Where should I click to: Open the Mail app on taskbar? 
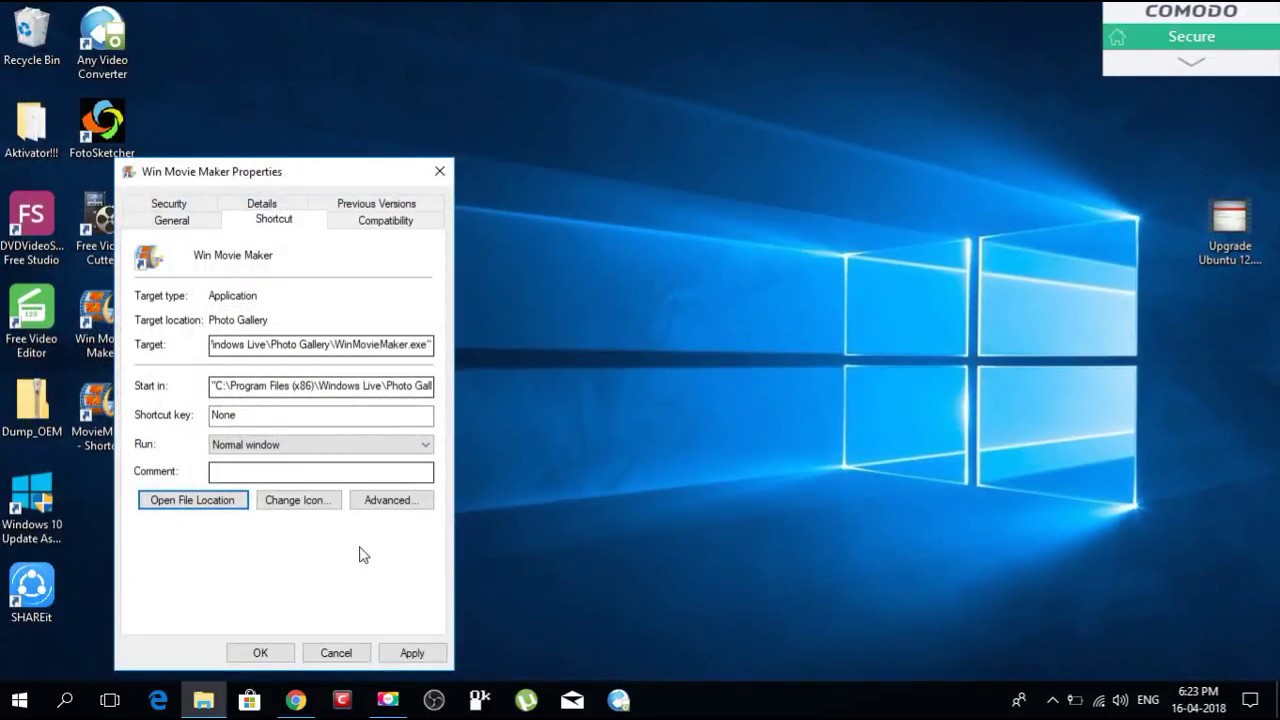point(572,700)
